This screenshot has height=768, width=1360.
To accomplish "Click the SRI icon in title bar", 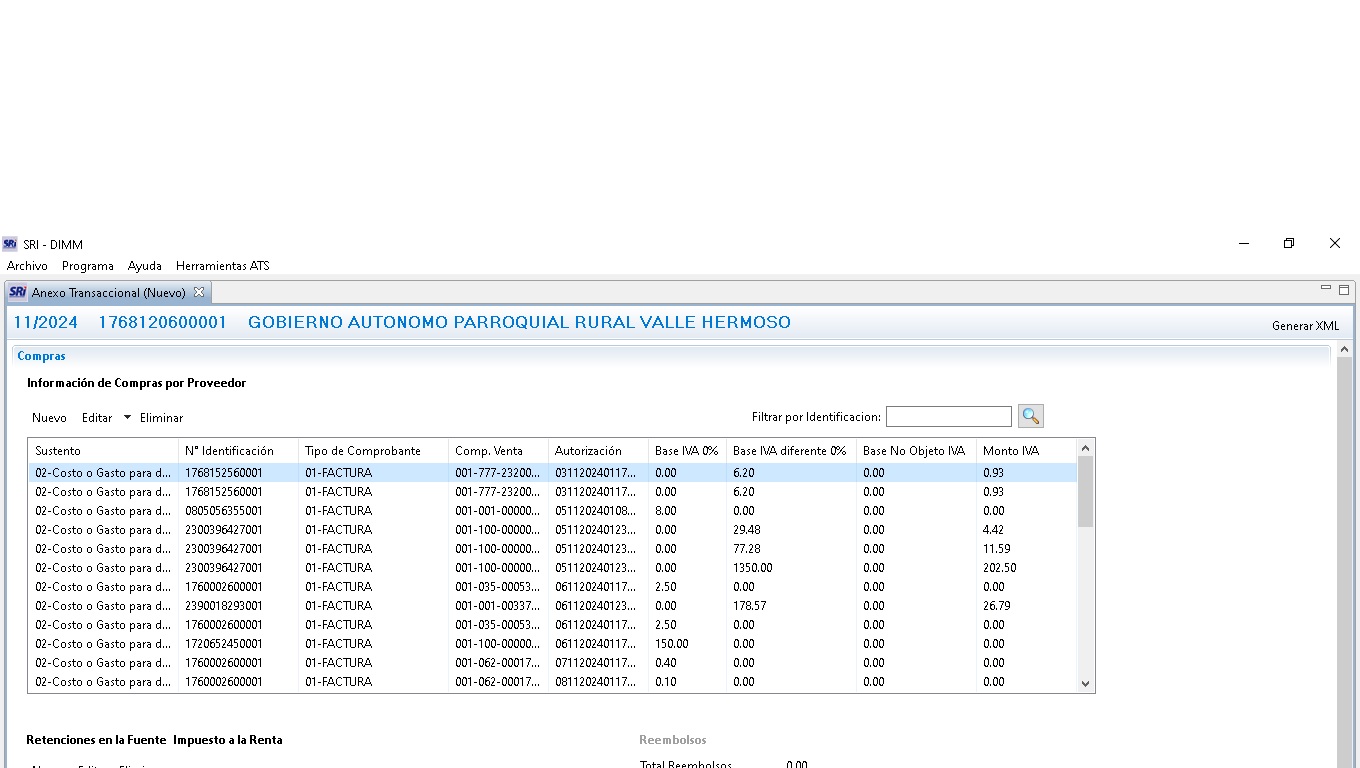I will point(10,244).
